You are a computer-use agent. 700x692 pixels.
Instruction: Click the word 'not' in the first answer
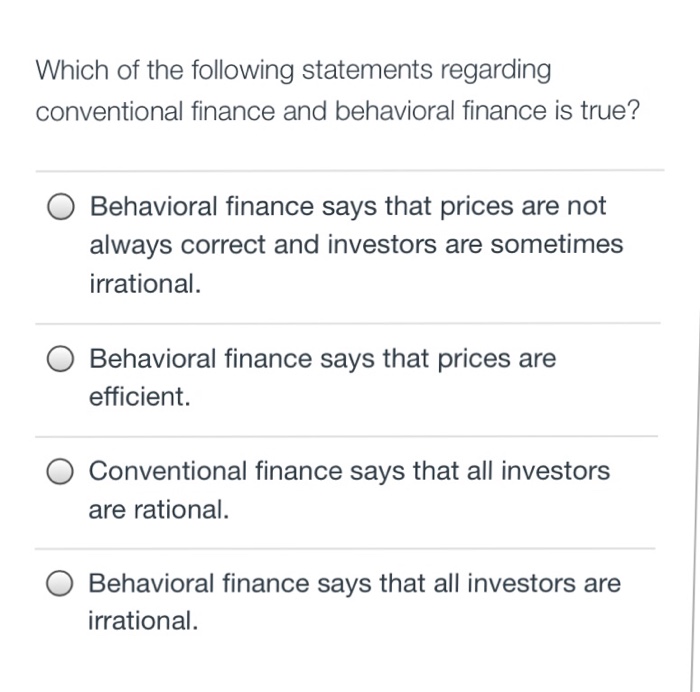point(585,207)
